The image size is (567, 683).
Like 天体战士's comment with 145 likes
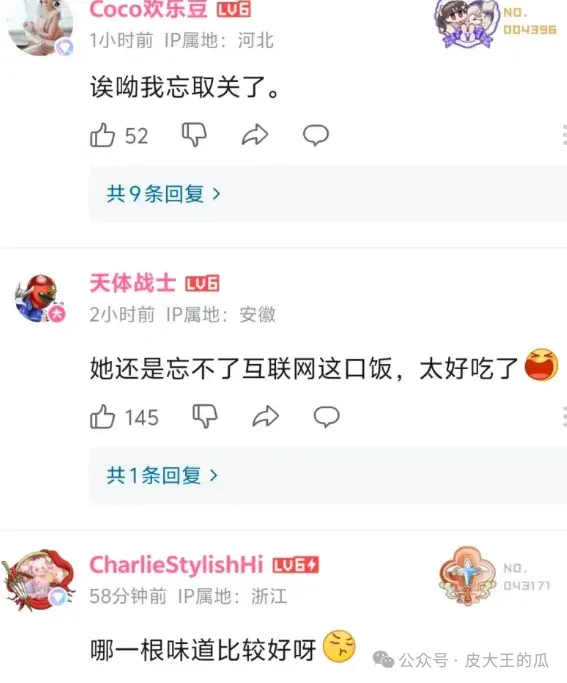coord(102,417)
